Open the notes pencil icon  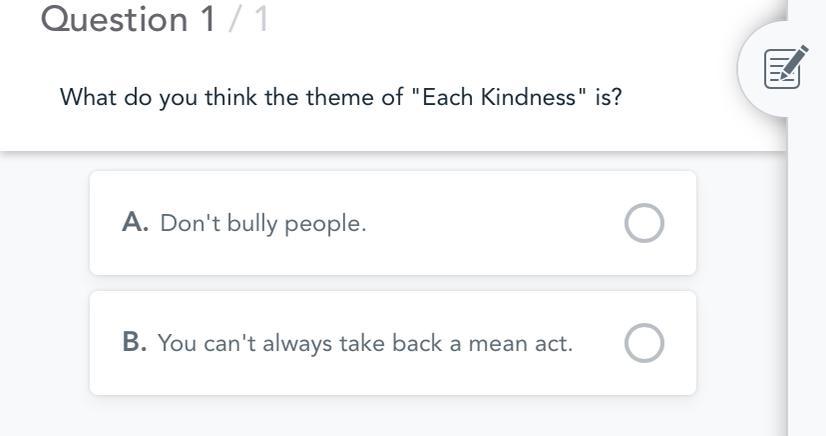tap(785, 68)
